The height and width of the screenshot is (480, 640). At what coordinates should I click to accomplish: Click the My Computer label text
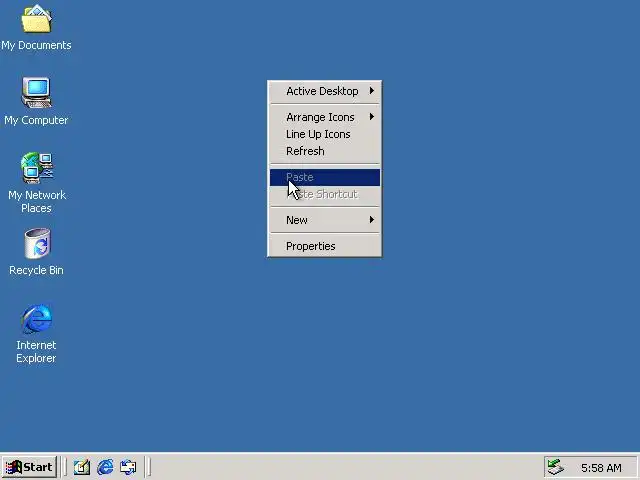(x=36, y=120)
